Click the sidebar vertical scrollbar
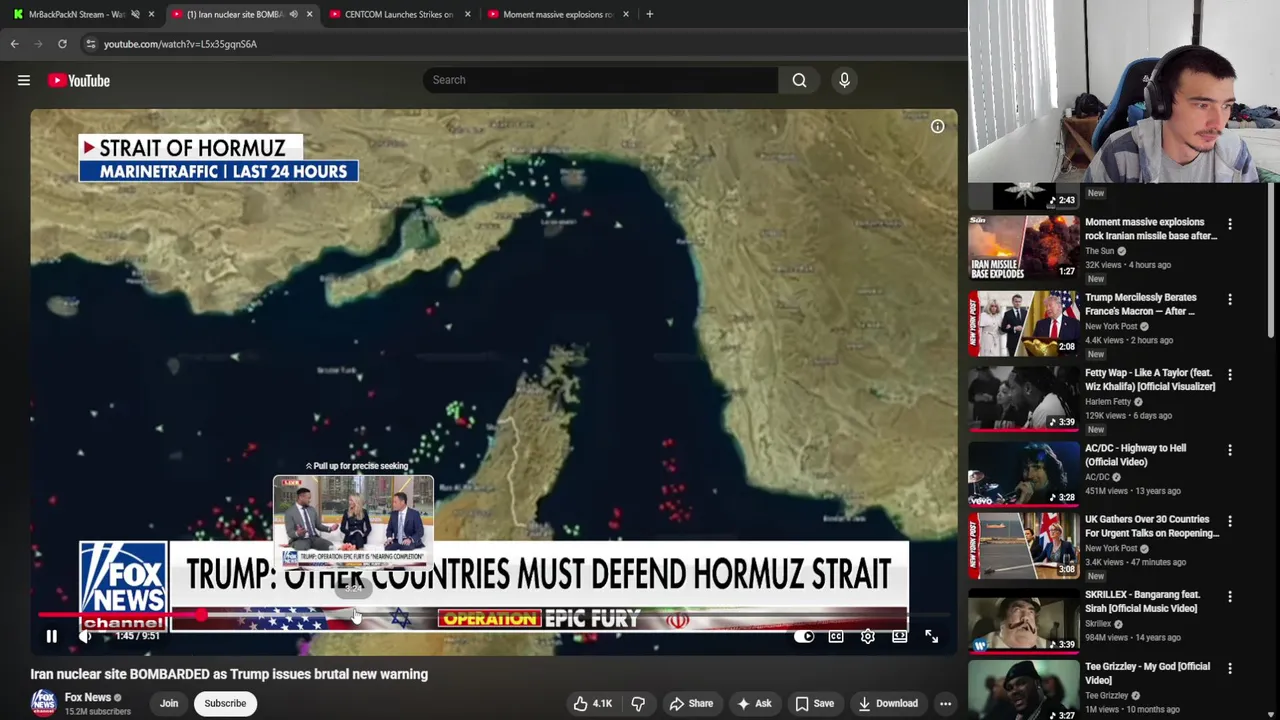Image resolution: width=1280 pixels, height=720 pixels. (1273, 262)
